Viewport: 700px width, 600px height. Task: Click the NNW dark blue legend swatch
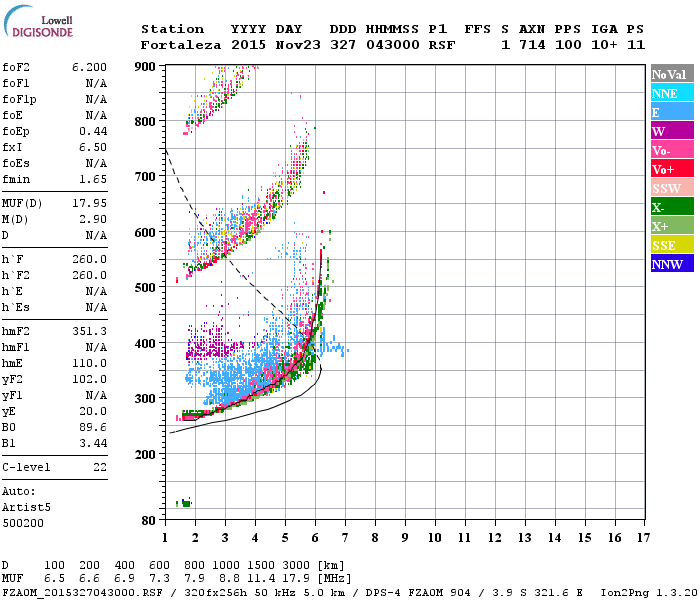point(672,263)
